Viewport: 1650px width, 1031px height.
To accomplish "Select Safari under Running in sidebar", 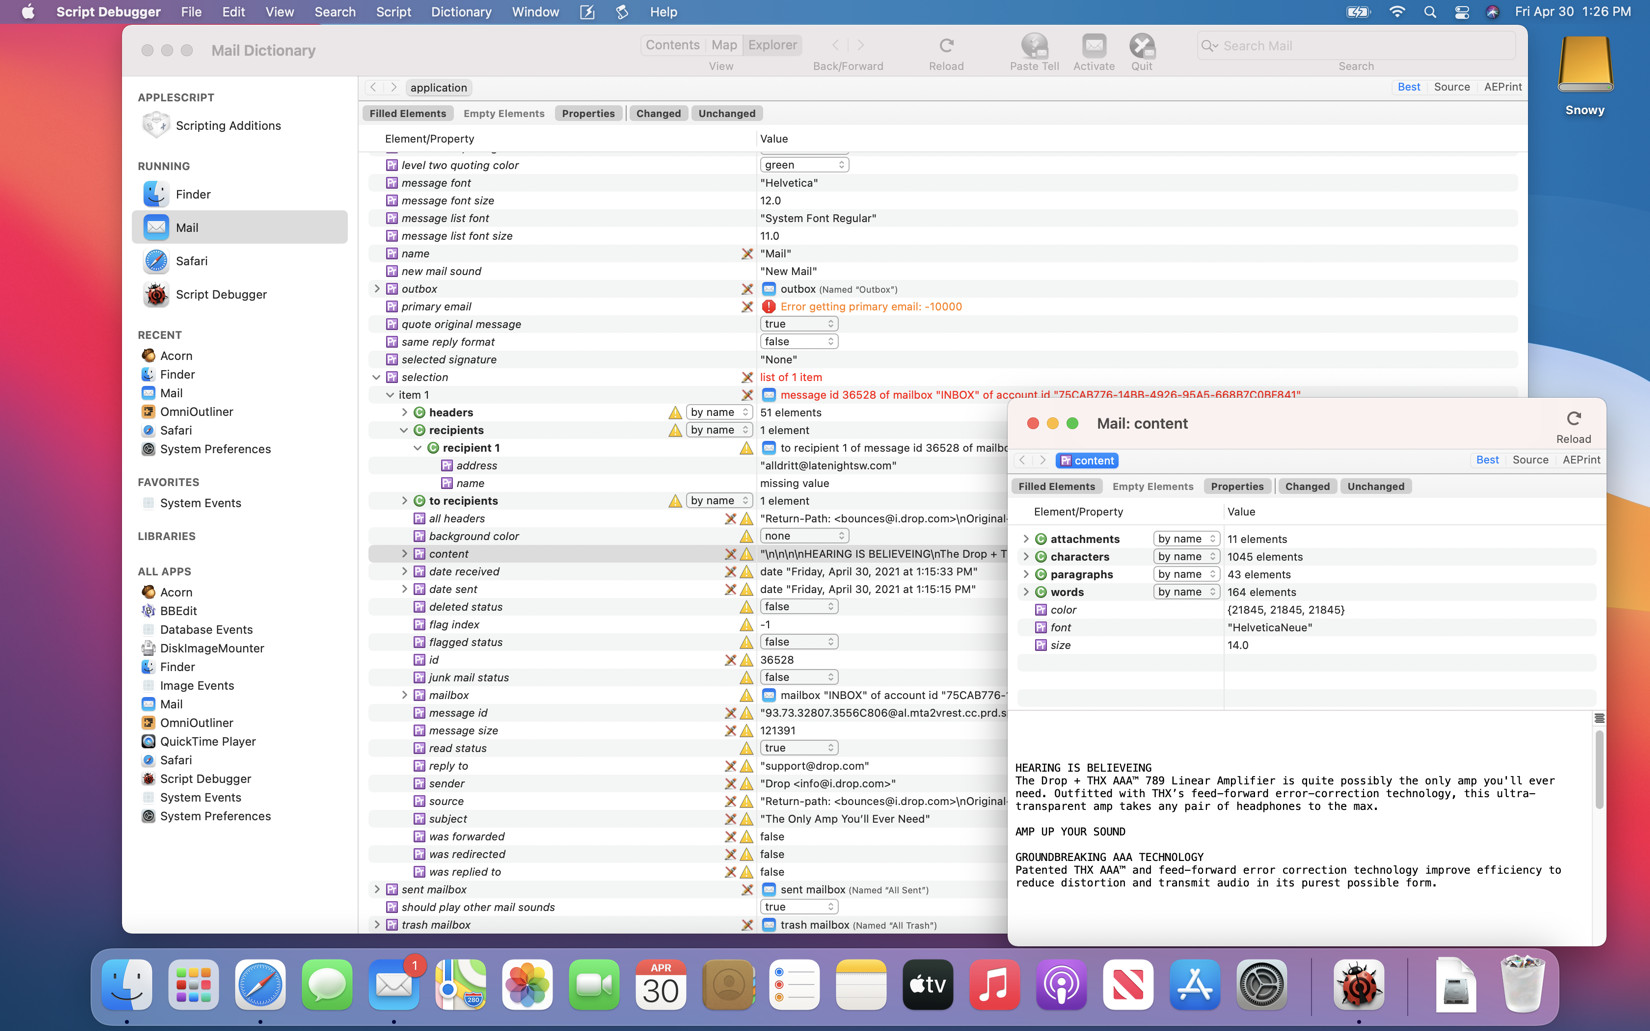I will tap(191, 261).
